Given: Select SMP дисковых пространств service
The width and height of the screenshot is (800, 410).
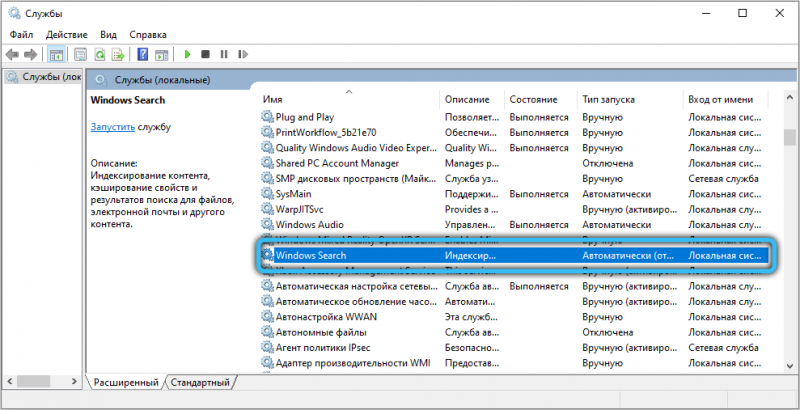Looking at the screenshot, I should (514, 178).
